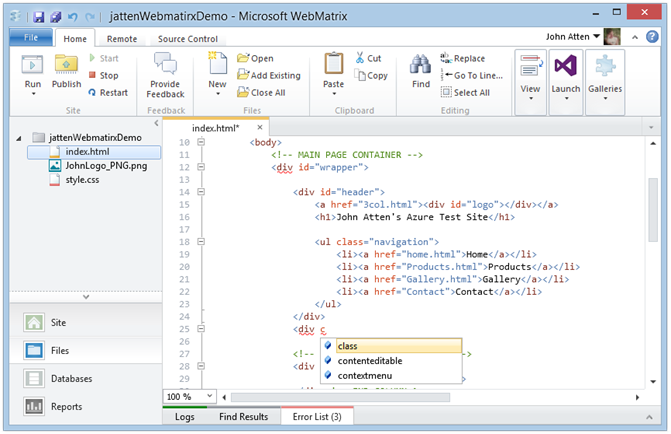This screenshot has width=671, height=434.
Task: Collapse the ribbon with the up chevron
Action: tap(635, 38)
